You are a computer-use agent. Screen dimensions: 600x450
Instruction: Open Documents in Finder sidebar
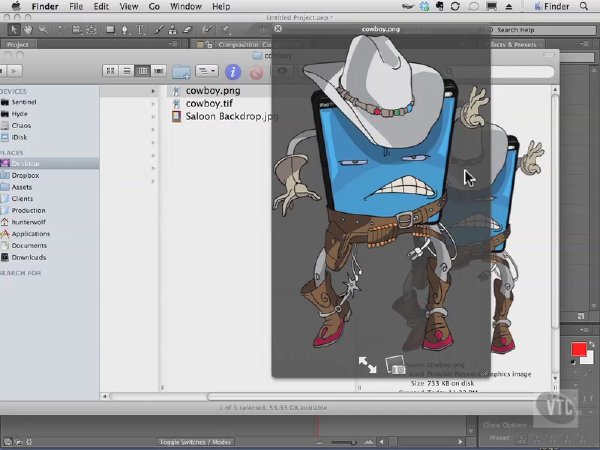[29, 246]
